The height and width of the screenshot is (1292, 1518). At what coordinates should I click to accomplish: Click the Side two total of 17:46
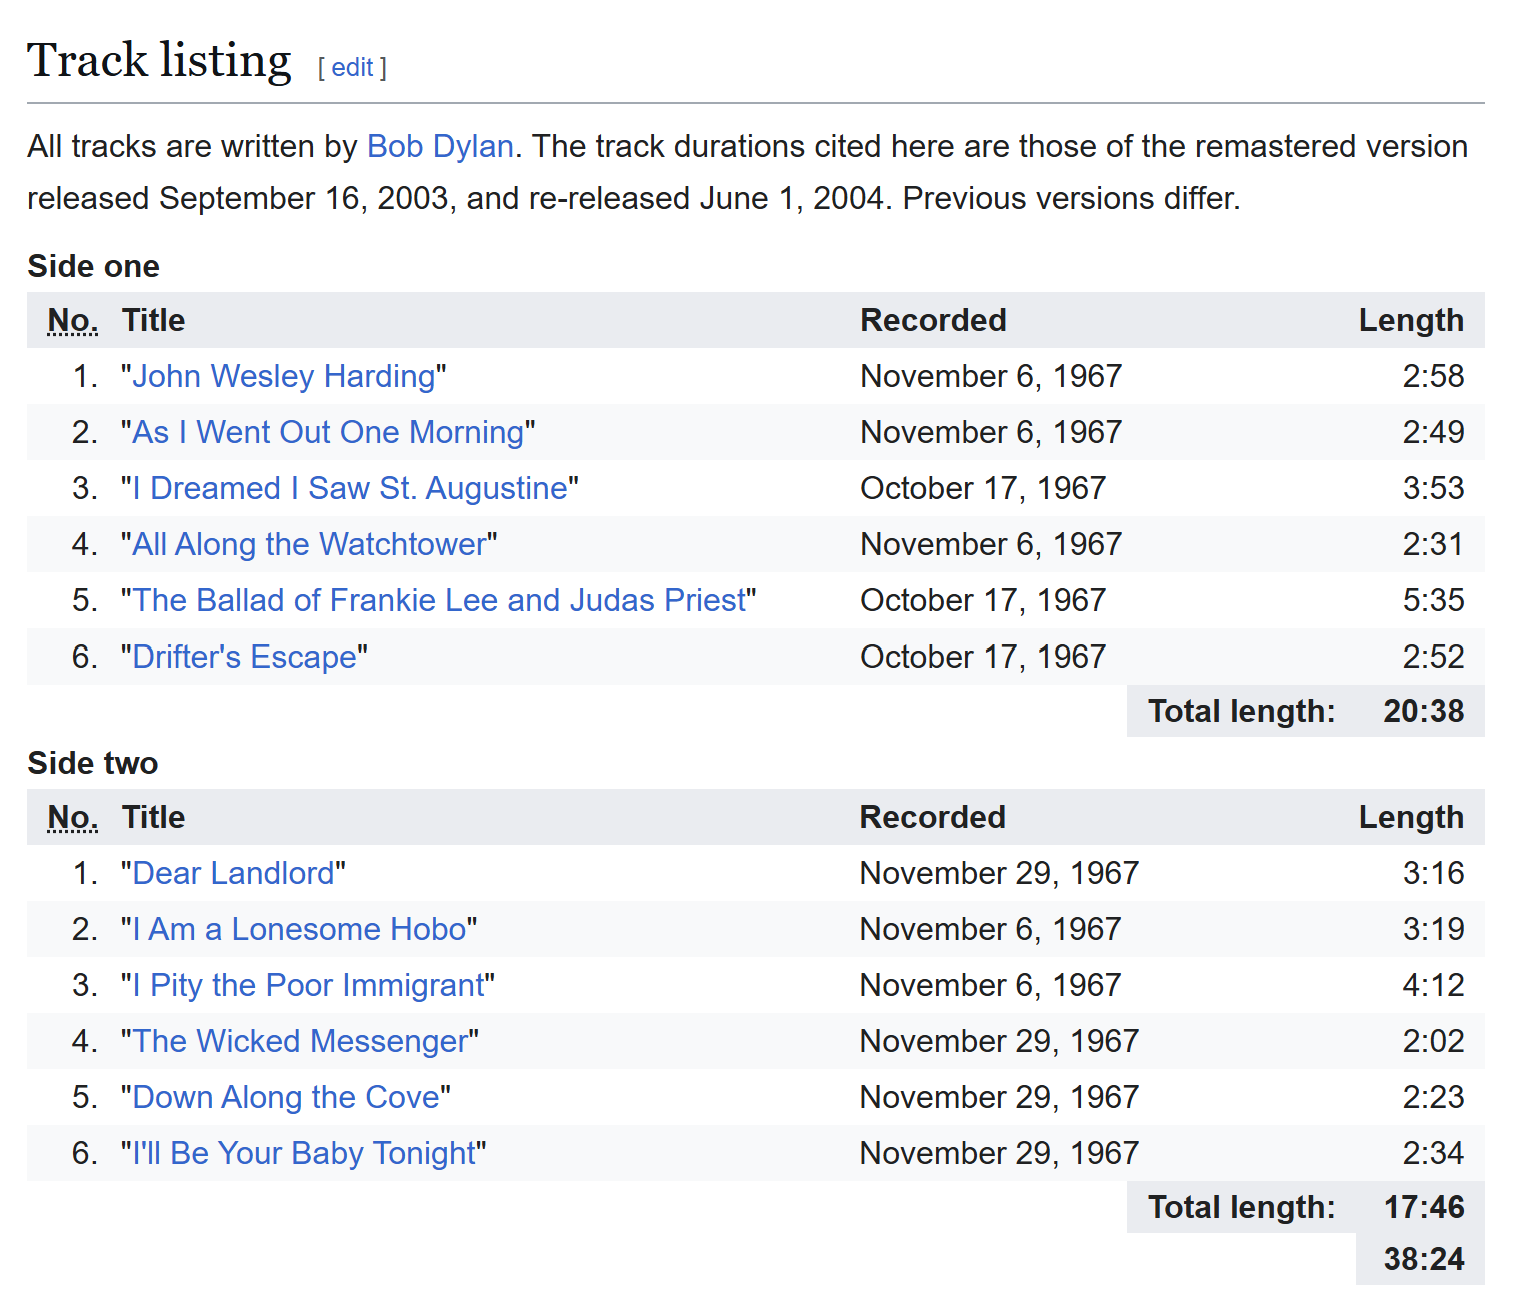pyautogui.click(x=1424, y=1207)
